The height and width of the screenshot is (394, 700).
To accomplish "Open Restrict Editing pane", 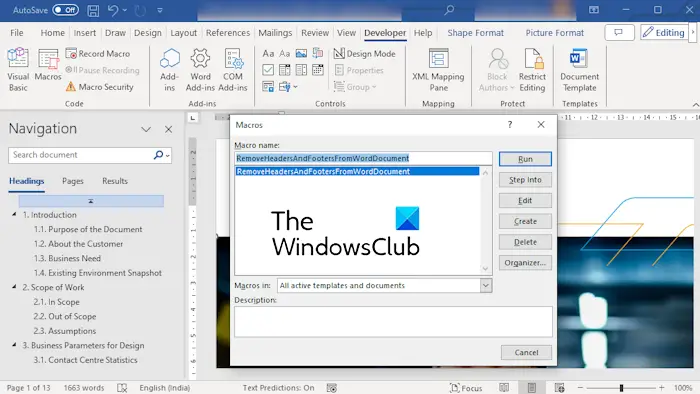I will coord(532,70).
